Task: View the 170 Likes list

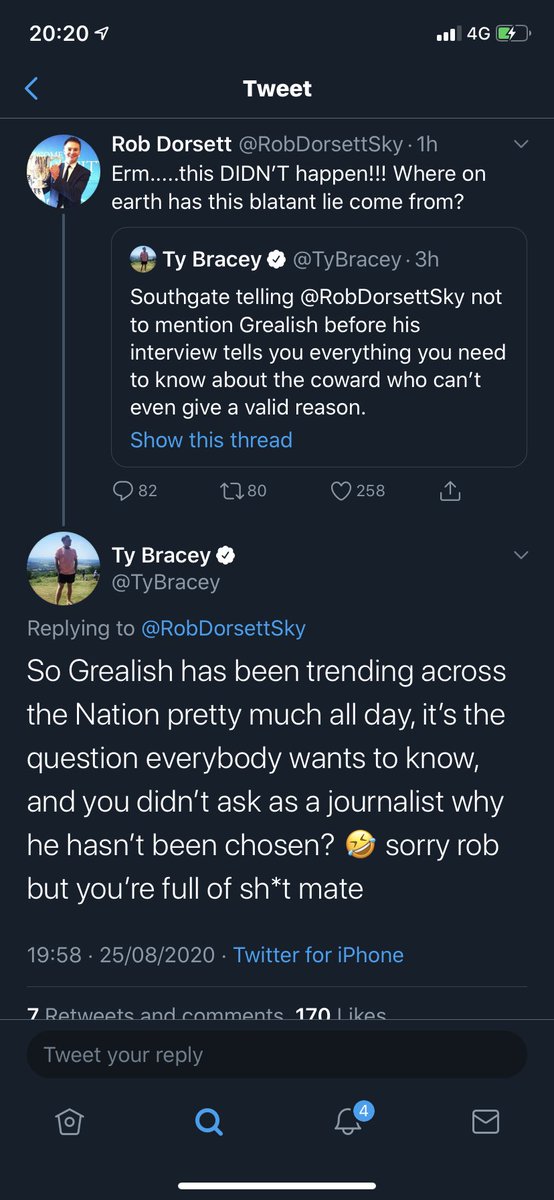Action: pos(341,1014)
